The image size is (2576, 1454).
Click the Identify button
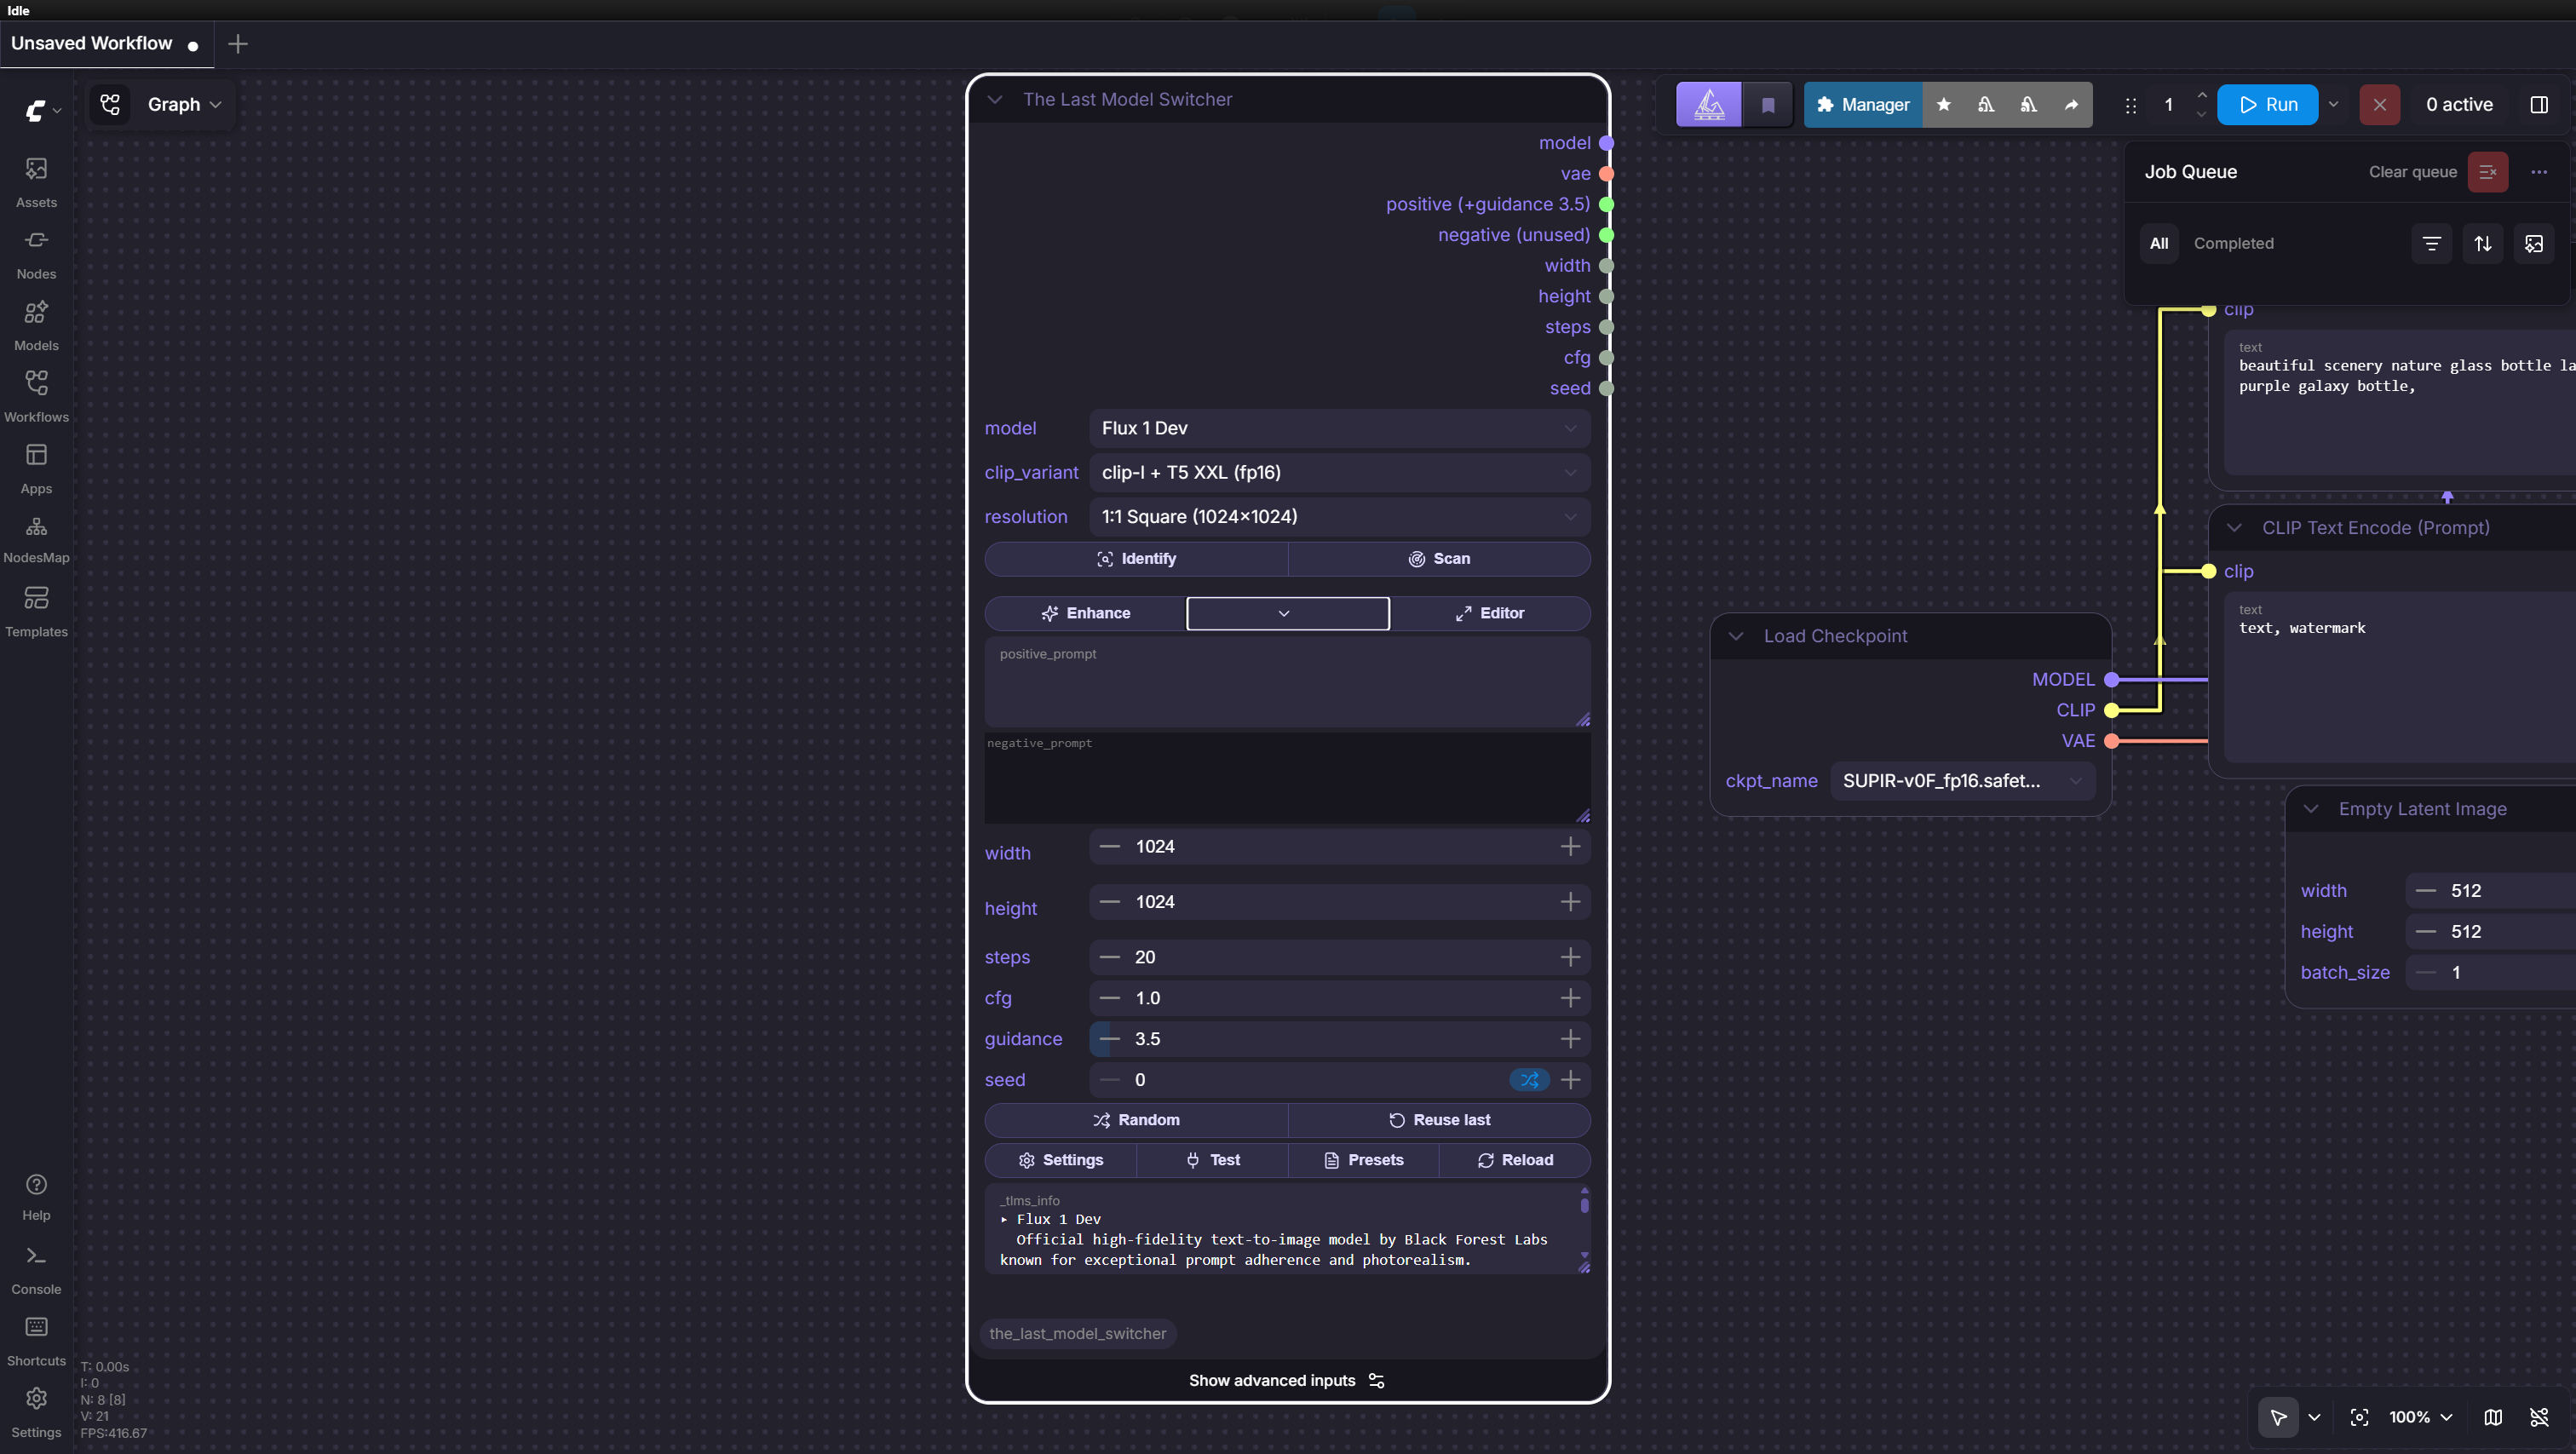[x=1136, y=559]
